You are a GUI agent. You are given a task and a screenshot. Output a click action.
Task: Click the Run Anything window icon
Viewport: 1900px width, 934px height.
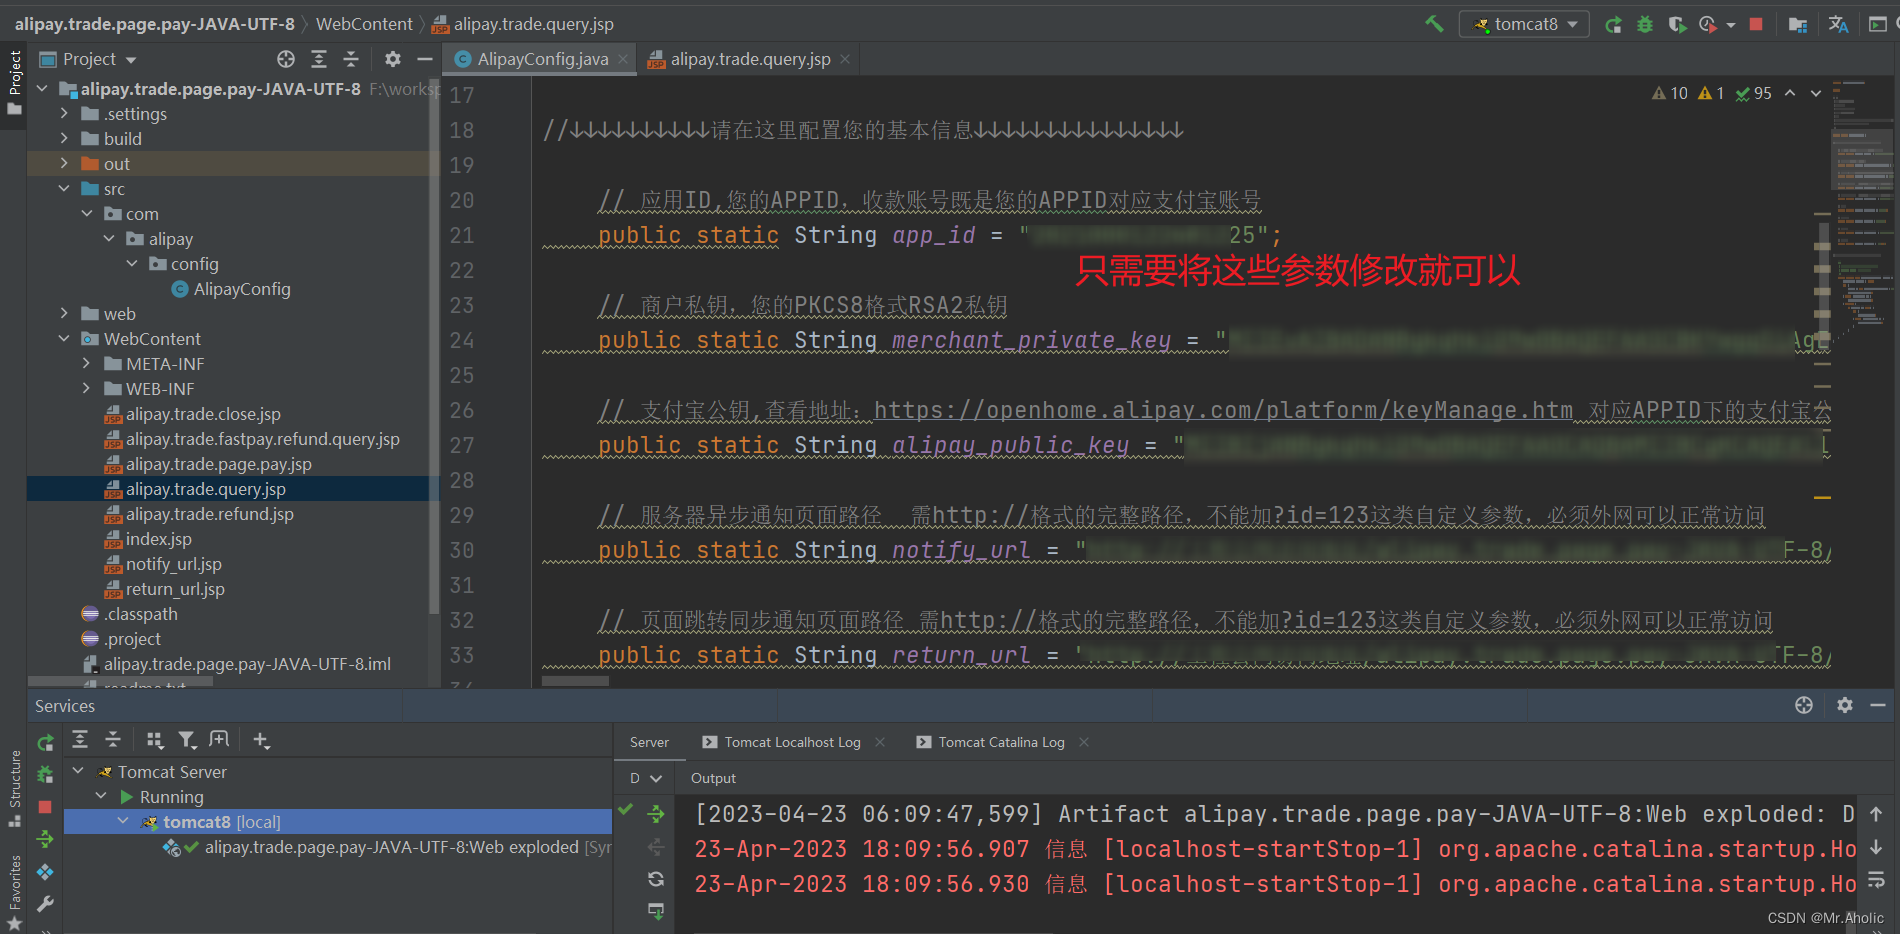(1878, 24)
